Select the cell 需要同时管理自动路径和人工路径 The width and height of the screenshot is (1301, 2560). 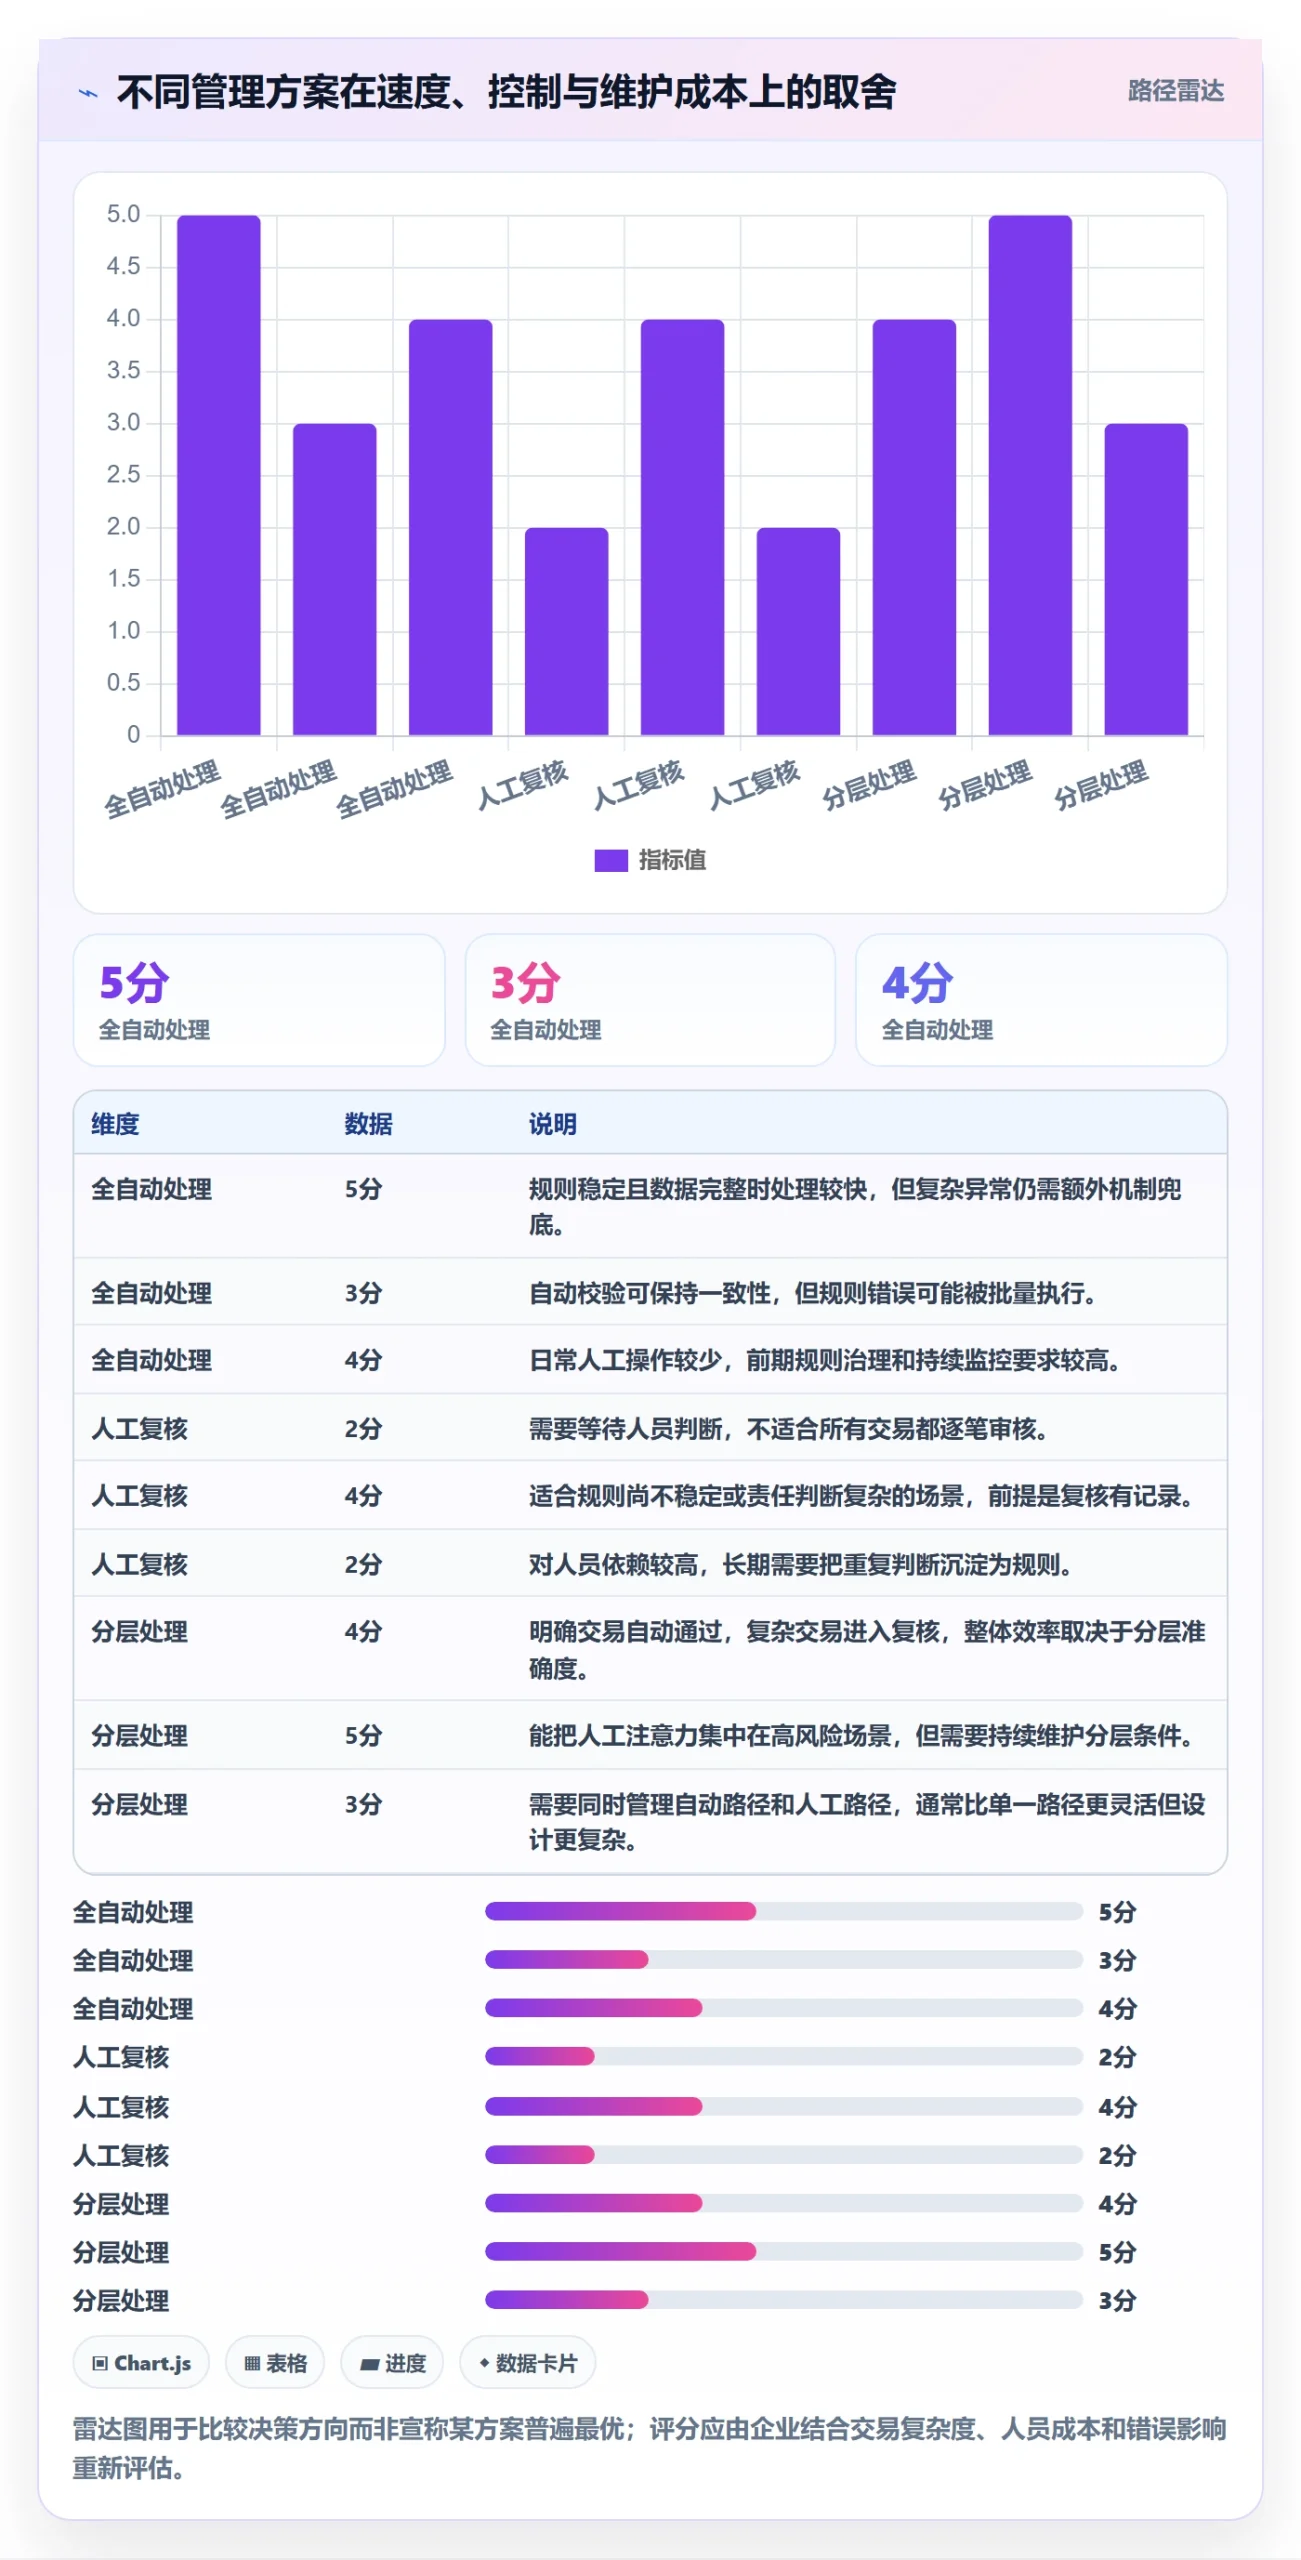click(868, 1821)
